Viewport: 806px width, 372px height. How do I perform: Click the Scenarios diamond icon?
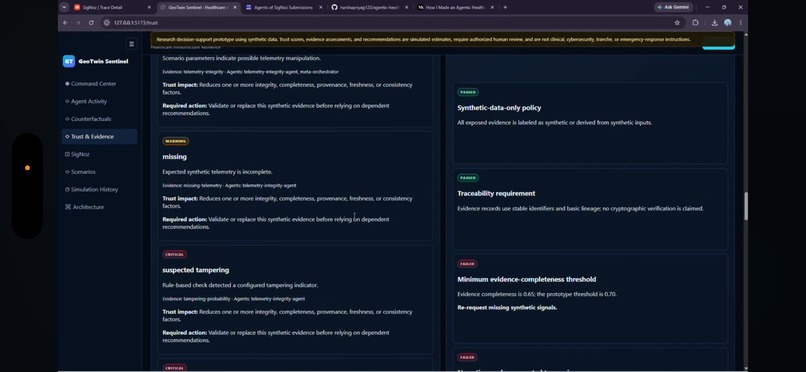(67, 172)
